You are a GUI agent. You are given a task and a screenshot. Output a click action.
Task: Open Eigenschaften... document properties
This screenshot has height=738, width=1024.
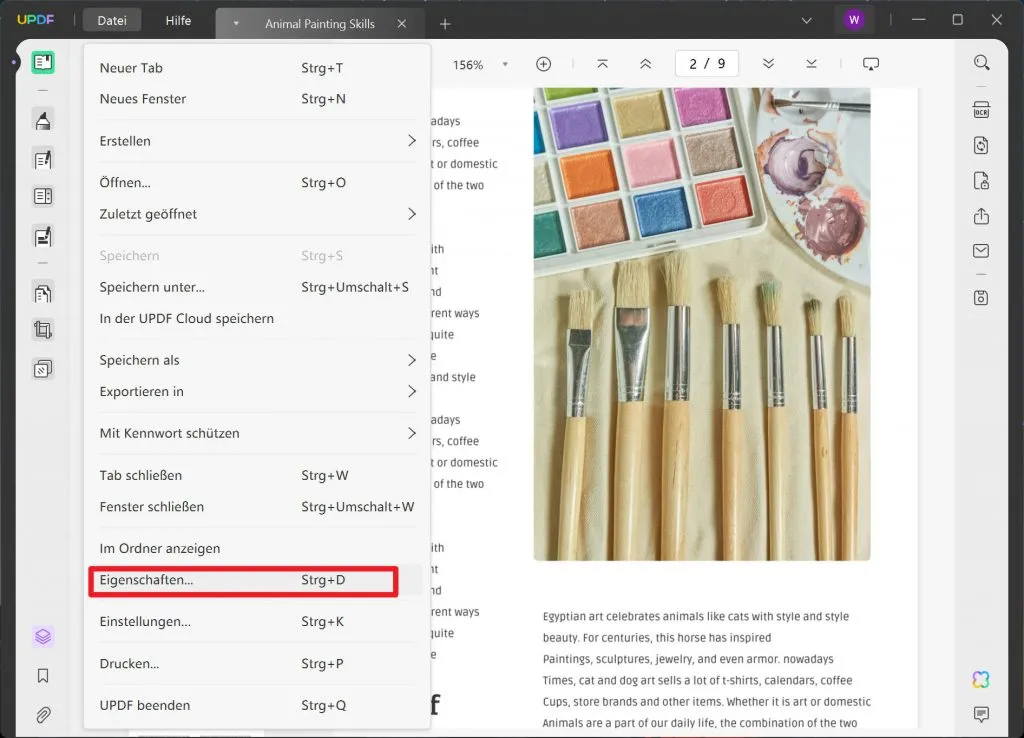click(257, 580)
